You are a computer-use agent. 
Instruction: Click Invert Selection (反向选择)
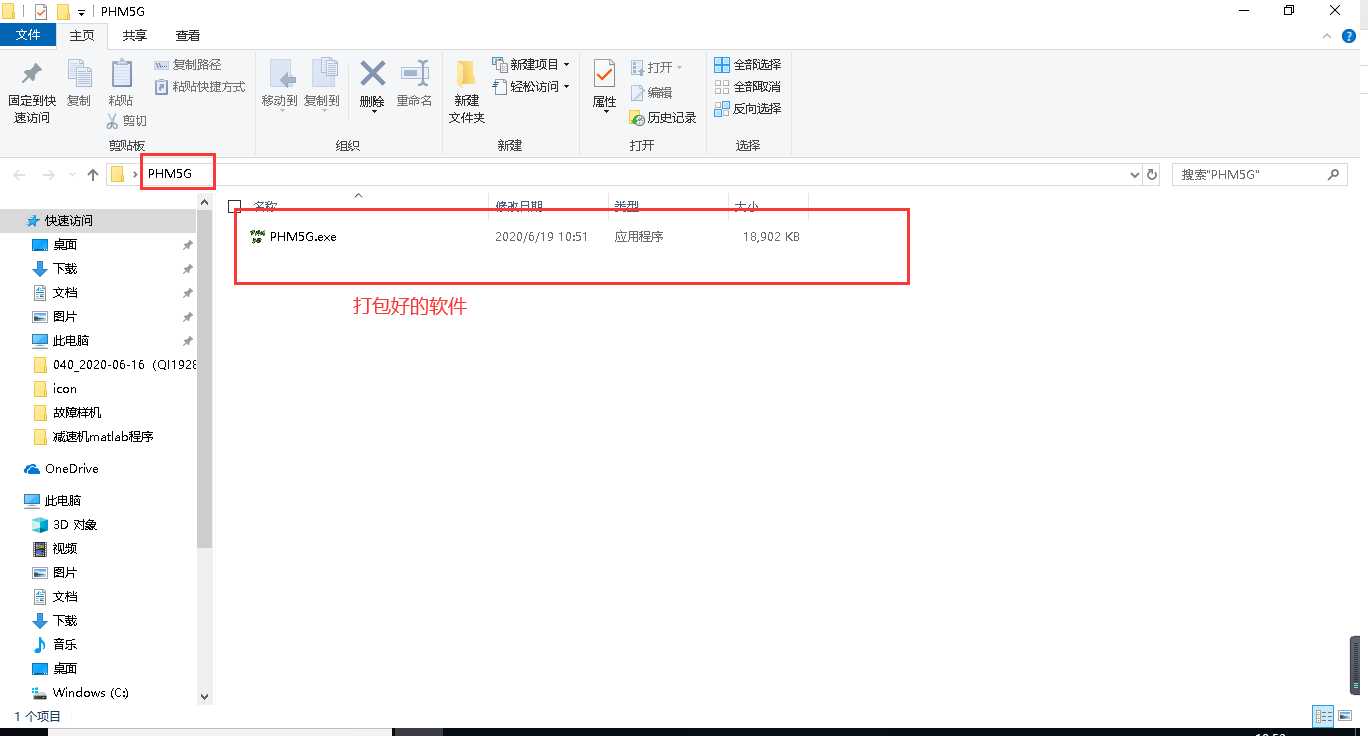click(747, 109)
